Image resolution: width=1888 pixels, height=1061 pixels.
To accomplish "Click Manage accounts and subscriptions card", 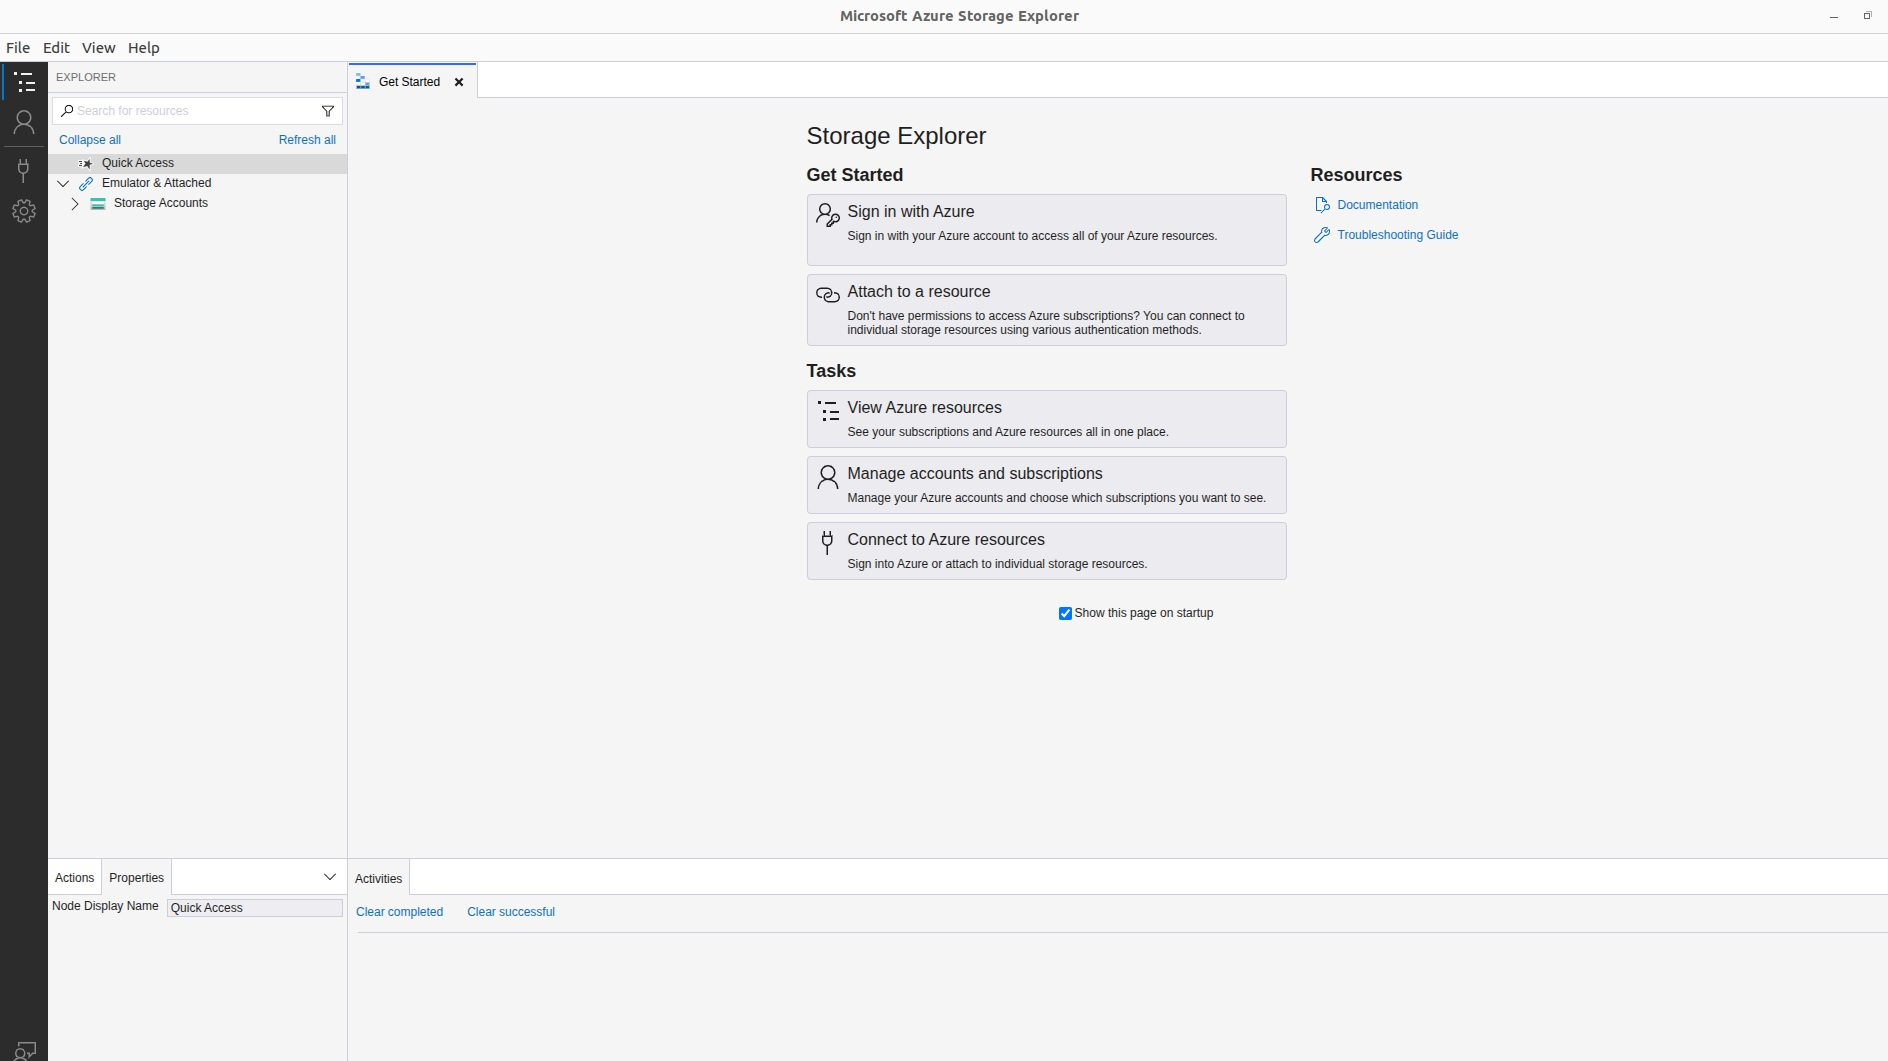I will tap(1046, 485).
